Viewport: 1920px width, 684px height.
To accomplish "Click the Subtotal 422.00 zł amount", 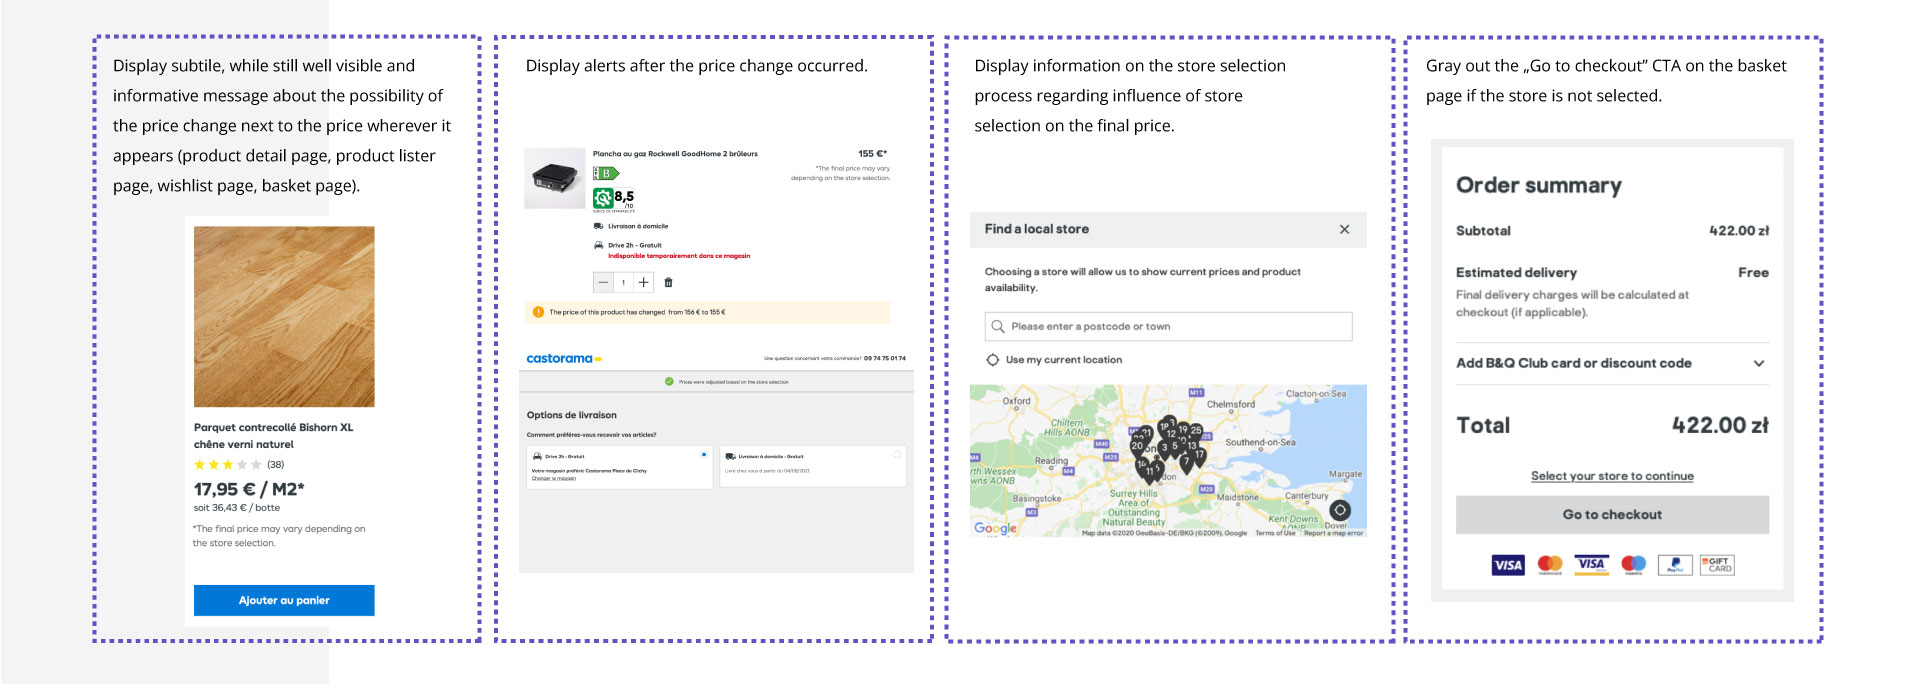I will click(x=1739, y=231).
